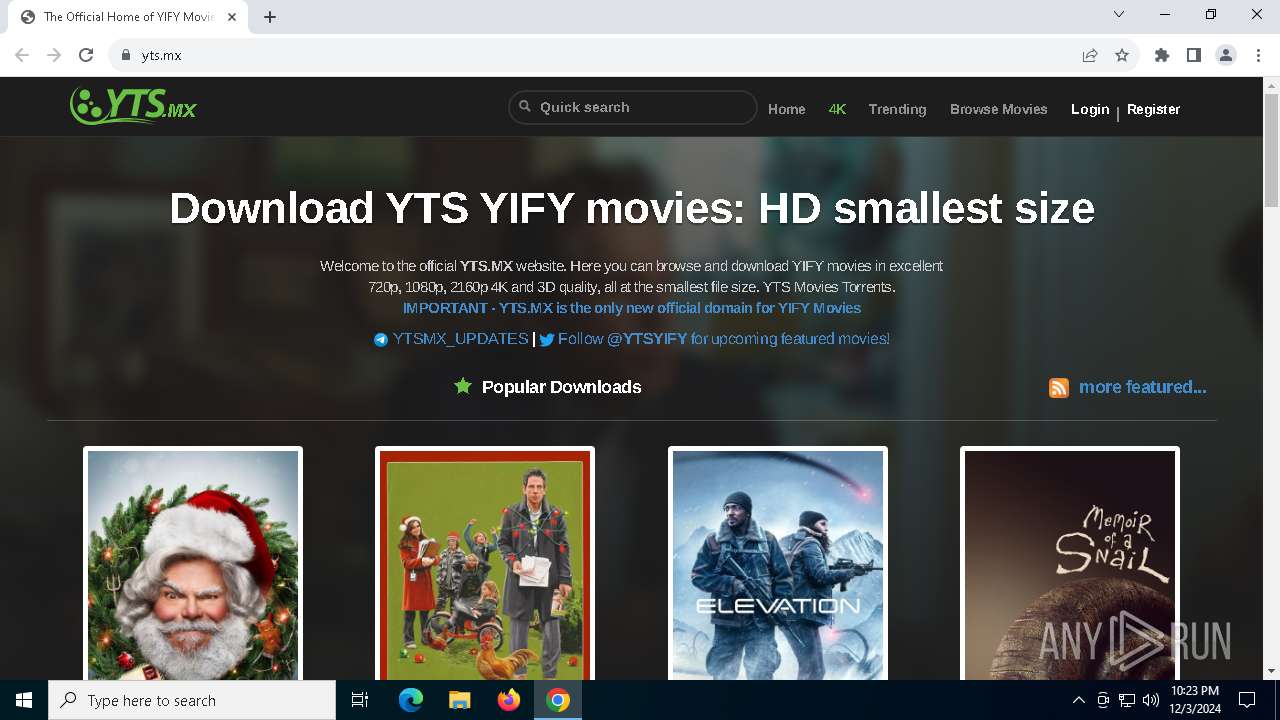This screenshot has height=720, width=1280.
Task: Open the Extensions puzzle icon
Action: (x=1162, y=55)
